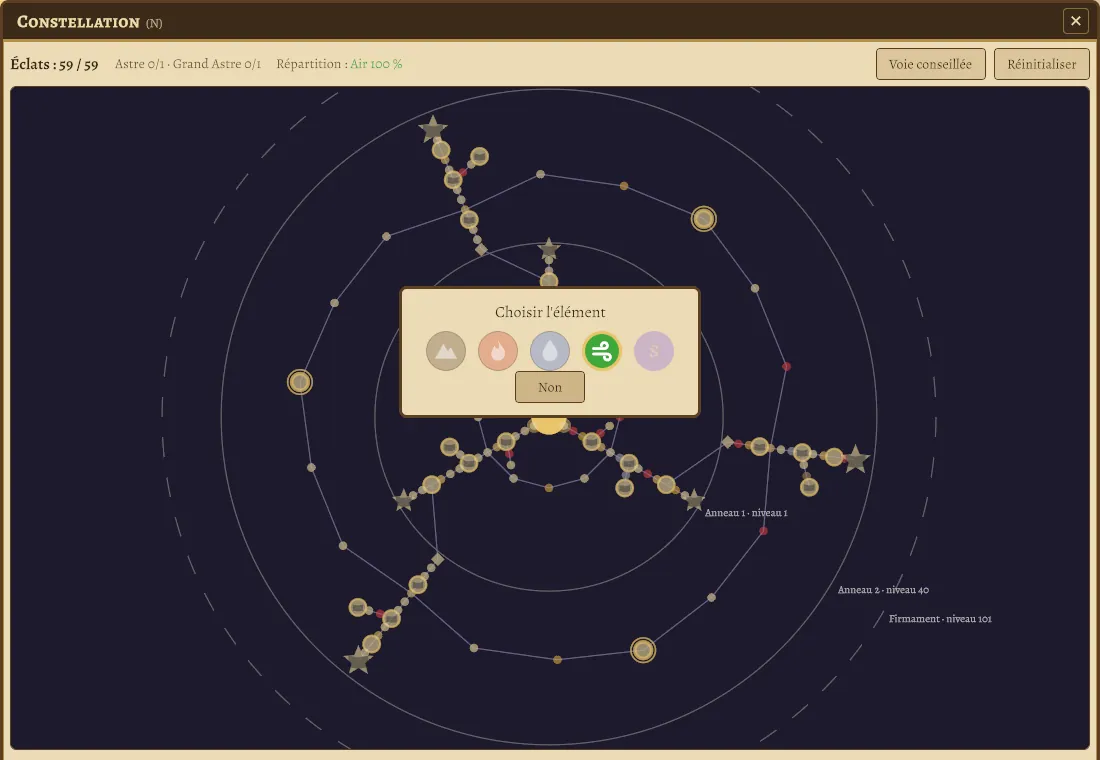1100x760 pixels.
Task: Click the "Anneau 2 · niveau 40" ring label
Action: 883,590
